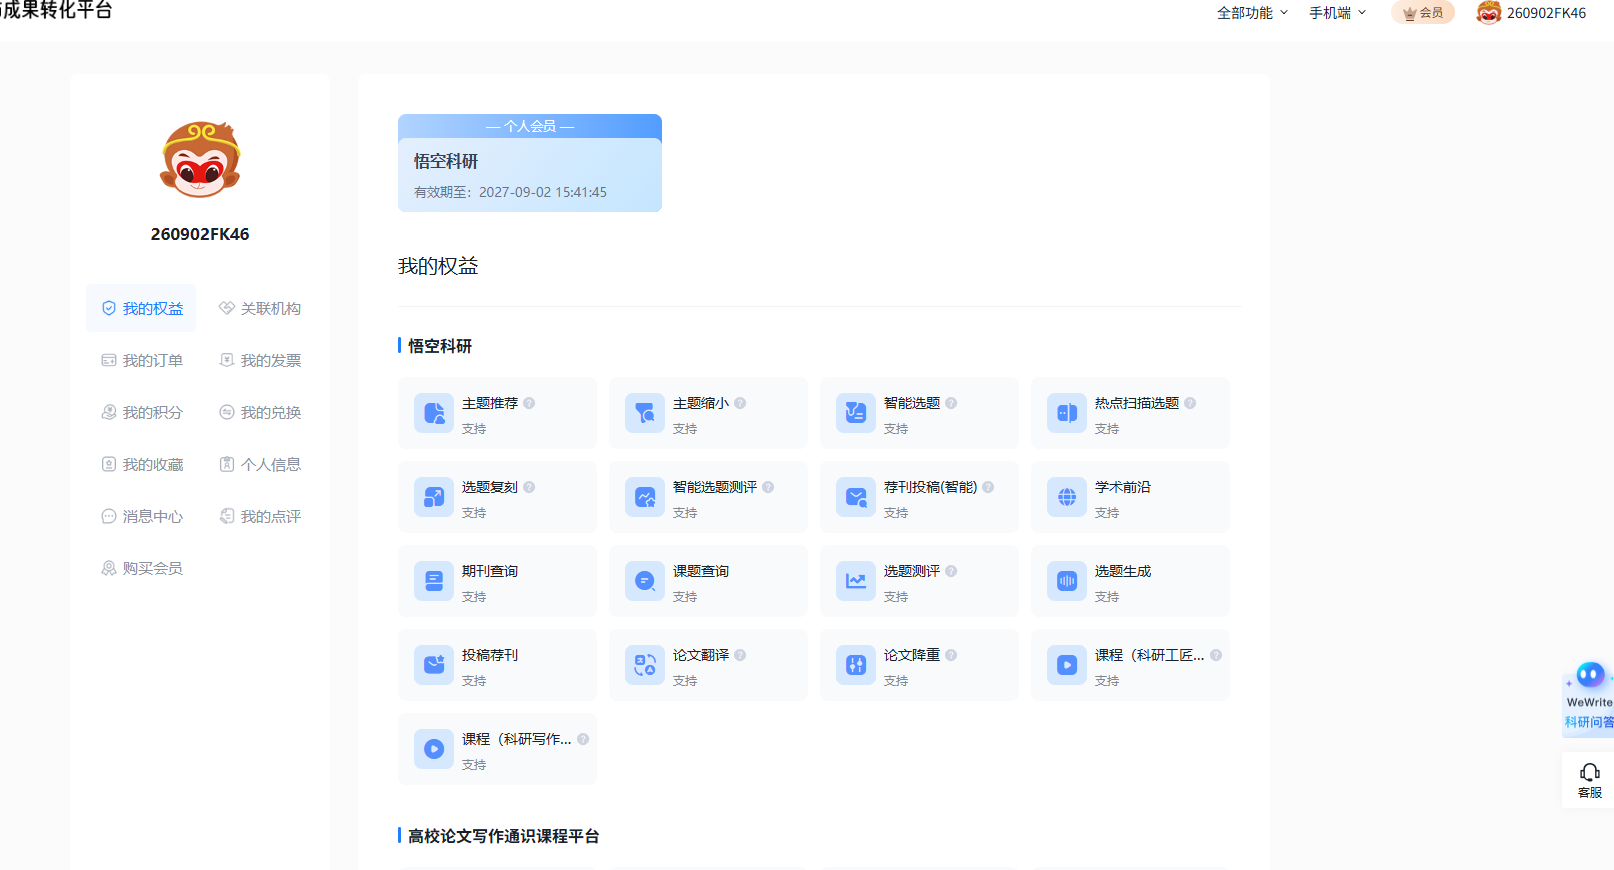Open 消息中心 in the sidebar
The image size is (1614, 870).
coord(142,516)
